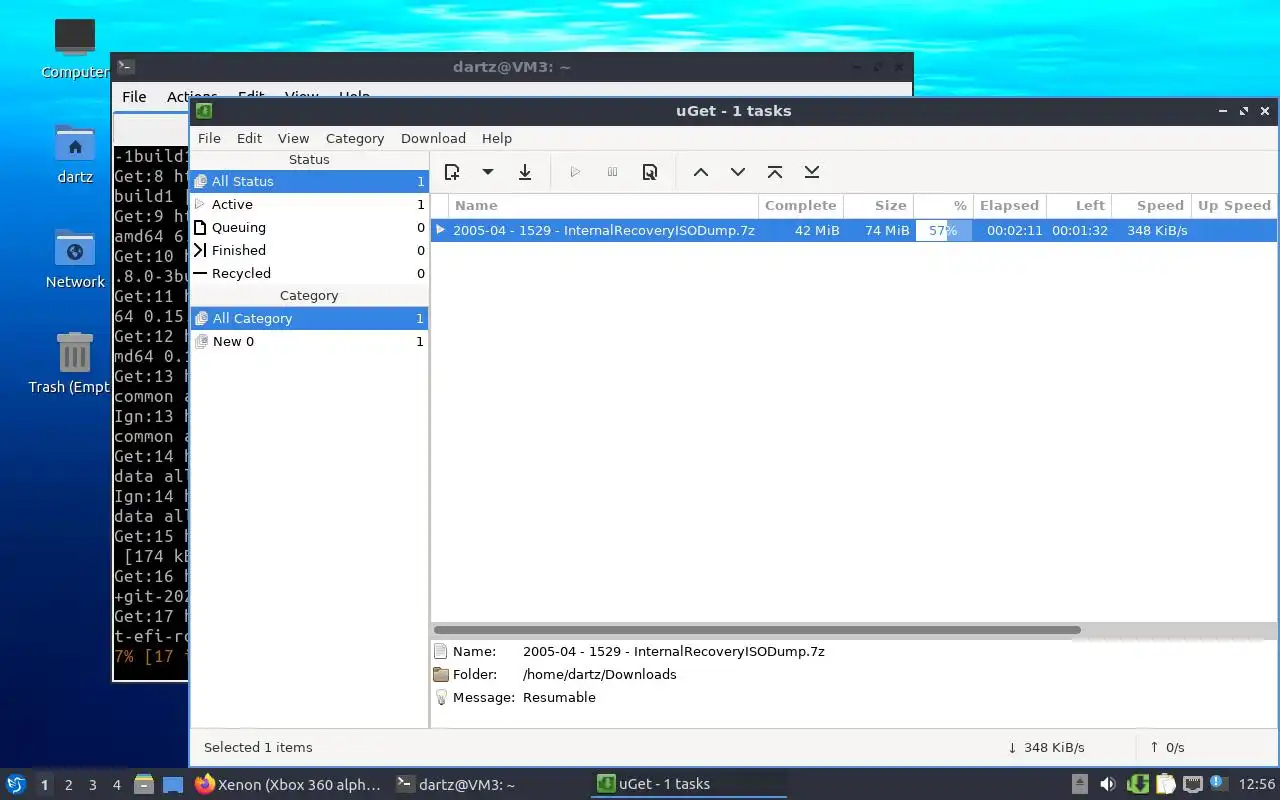The image size is (1280, 800).
Task: Click the wired network tray icon
Action: click(x=1192, y=784)
